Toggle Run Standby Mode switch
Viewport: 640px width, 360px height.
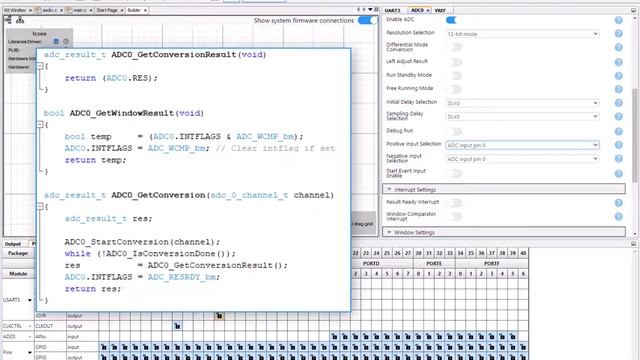click(x=454, y=76)
